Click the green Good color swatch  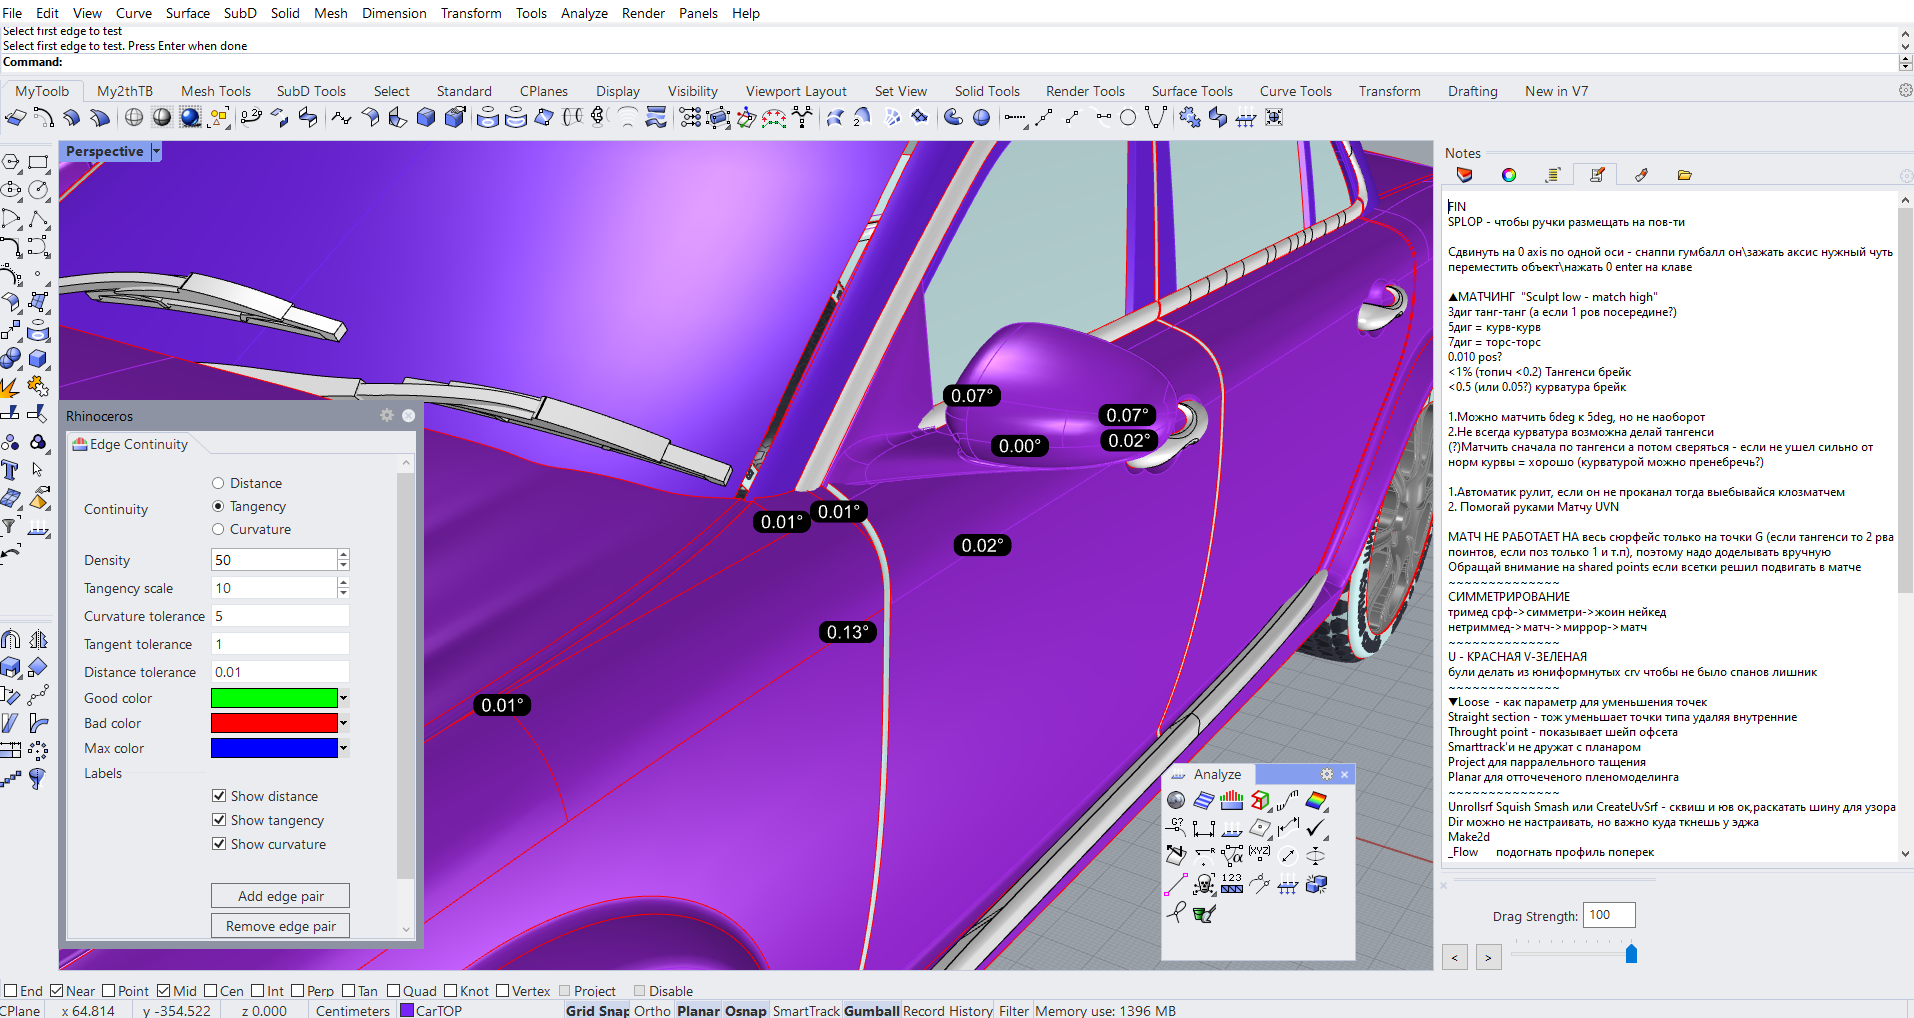274,698
